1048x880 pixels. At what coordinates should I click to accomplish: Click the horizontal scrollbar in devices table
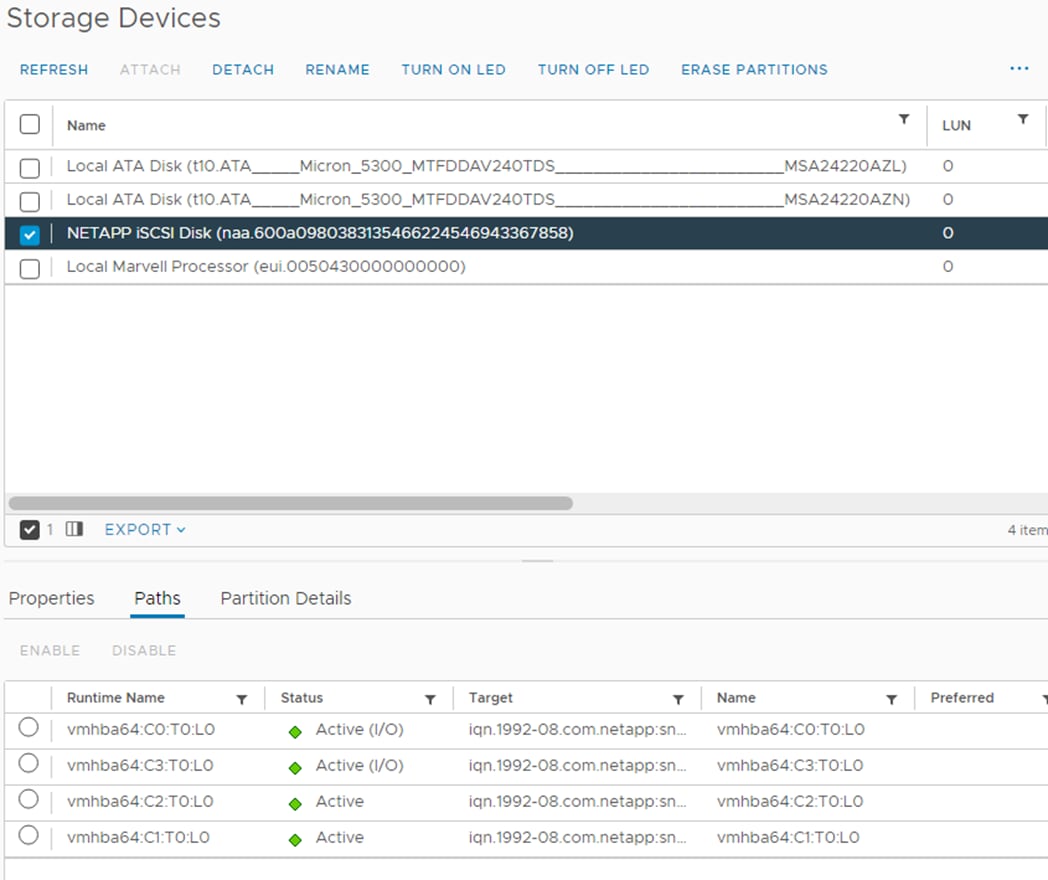[x=290, y=503]
